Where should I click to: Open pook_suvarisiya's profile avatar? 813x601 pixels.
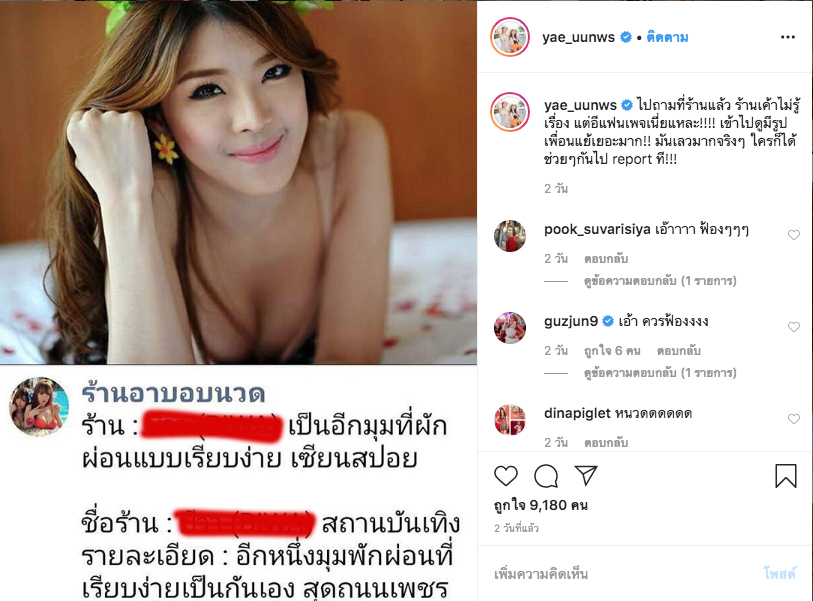pos(510,236)
